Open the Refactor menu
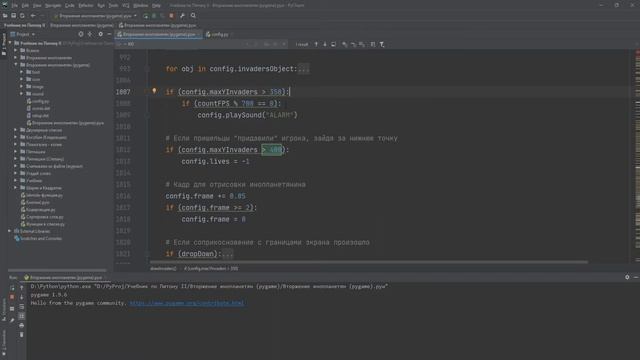This screenshot has width=640, height=360. [86, 6]
